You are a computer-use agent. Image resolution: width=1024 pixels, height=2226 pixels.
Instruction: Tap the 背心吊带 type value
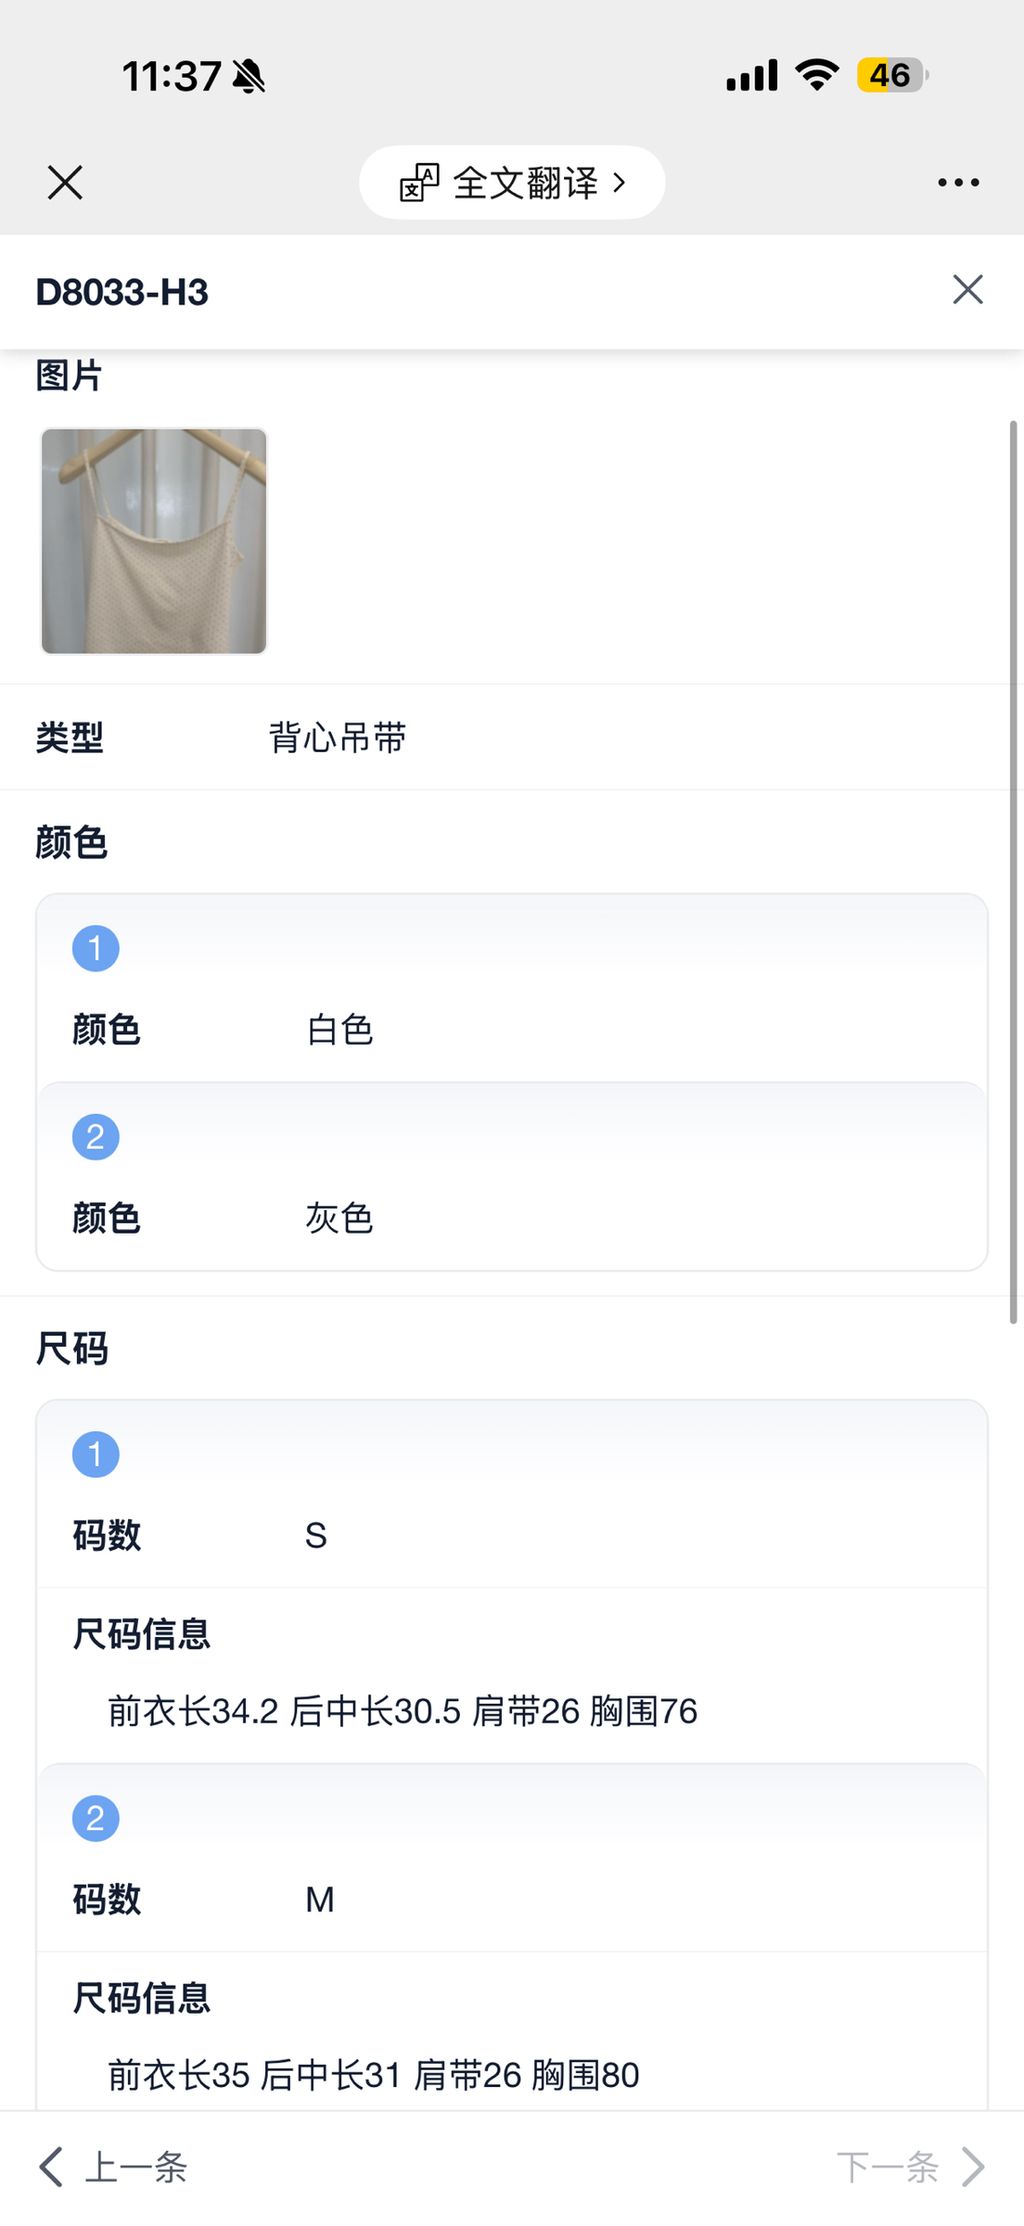pyautogui.click(x=338, y=738)
